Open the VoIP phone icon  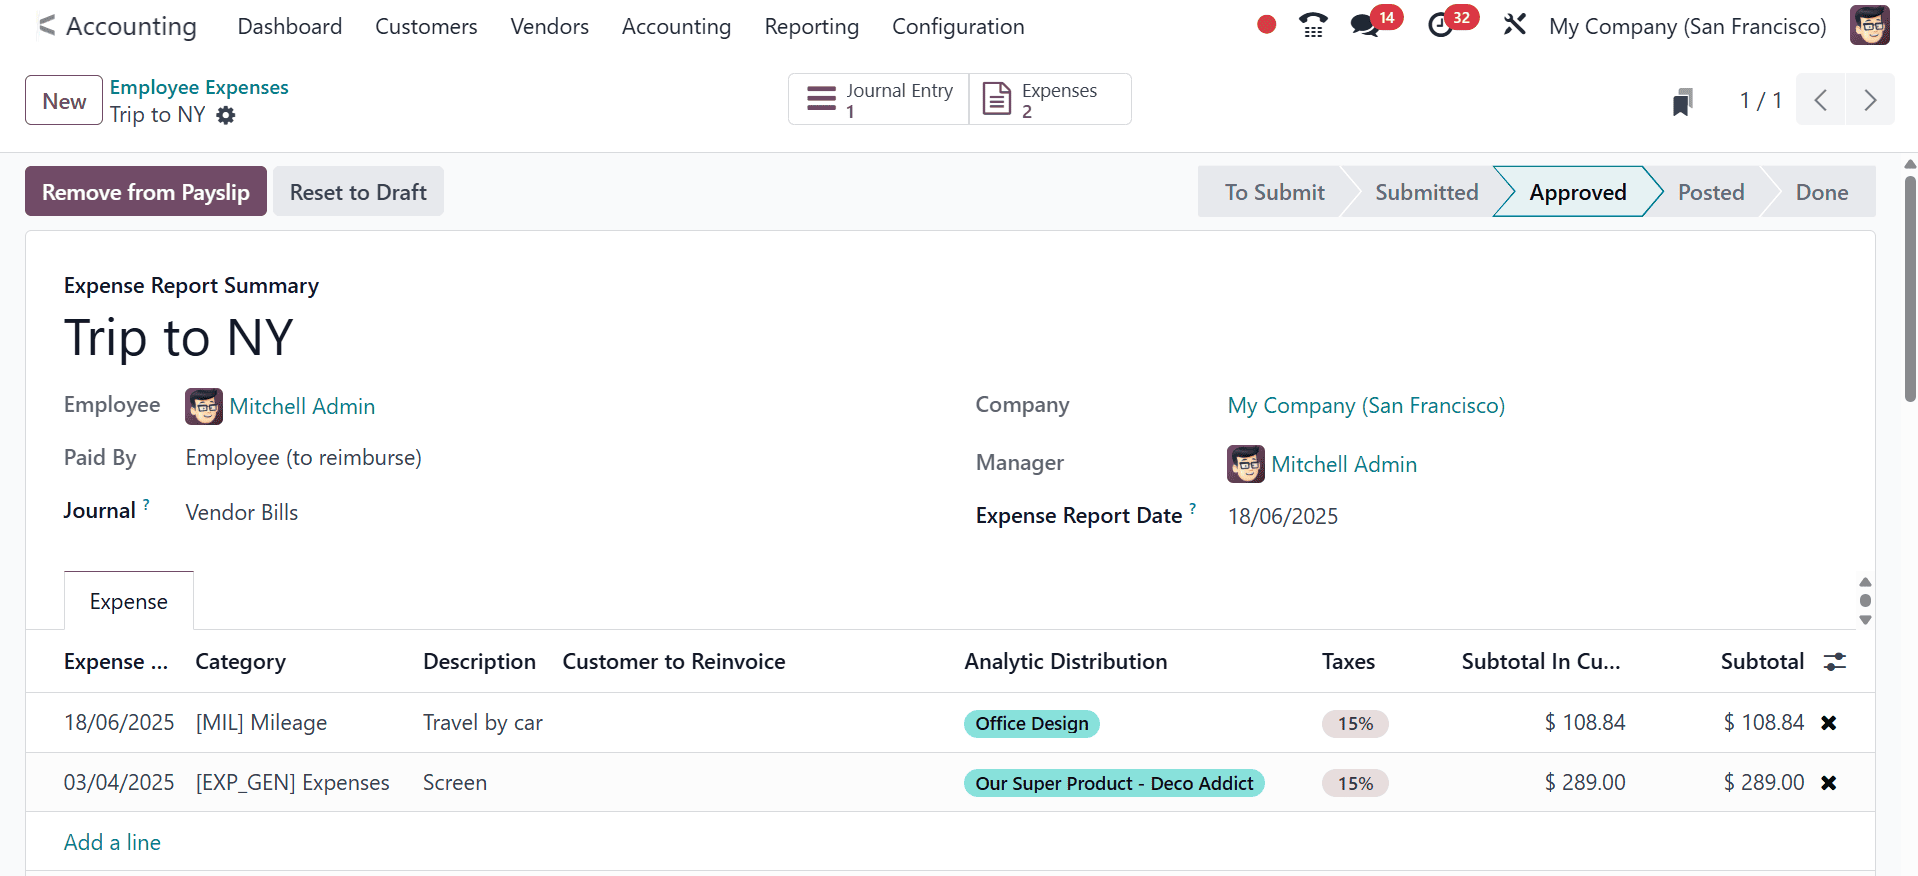1313,25
